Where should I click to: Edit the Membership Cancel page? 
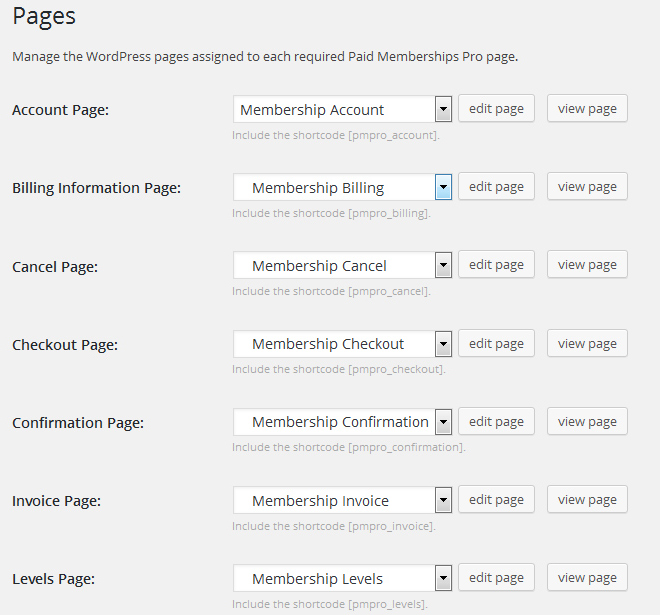click(496, 264)
